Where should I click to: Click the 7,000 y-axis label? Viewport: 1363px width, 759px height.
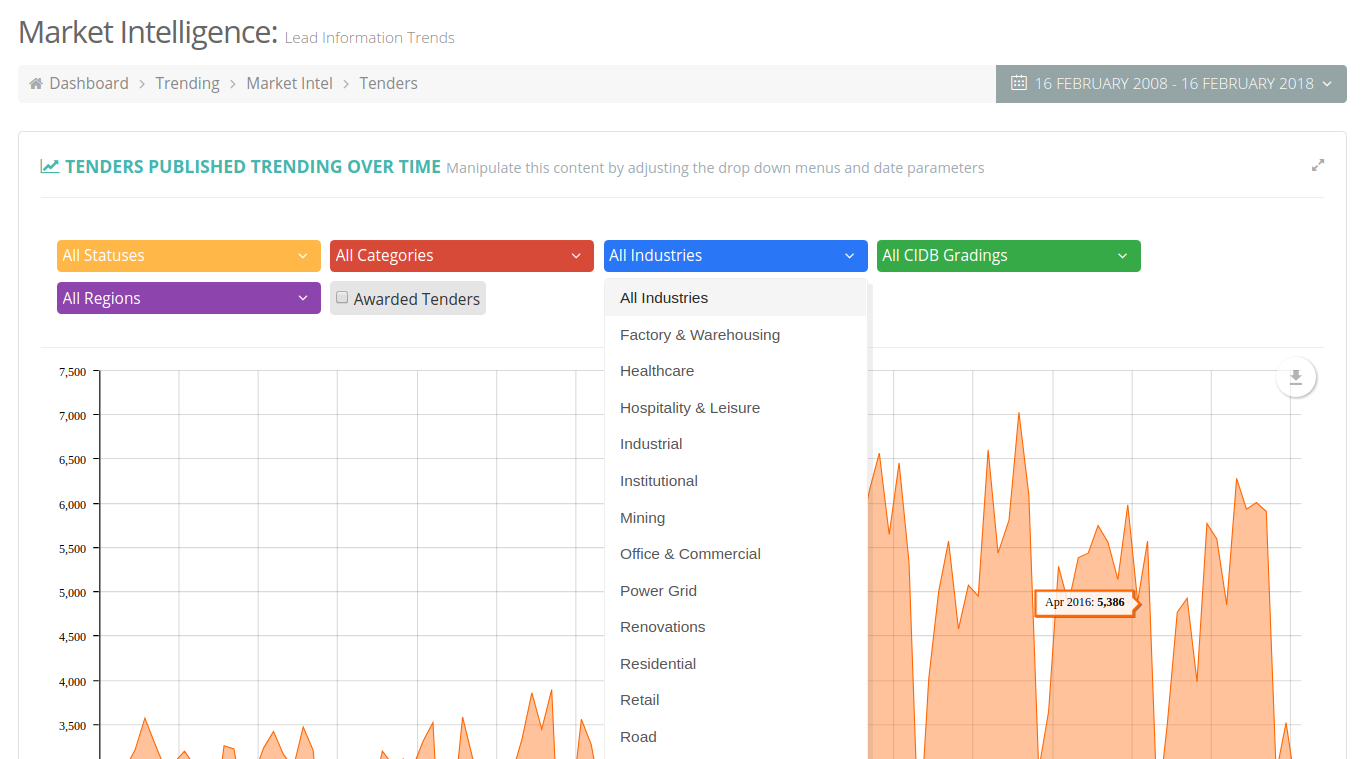(x=73, y=416)
